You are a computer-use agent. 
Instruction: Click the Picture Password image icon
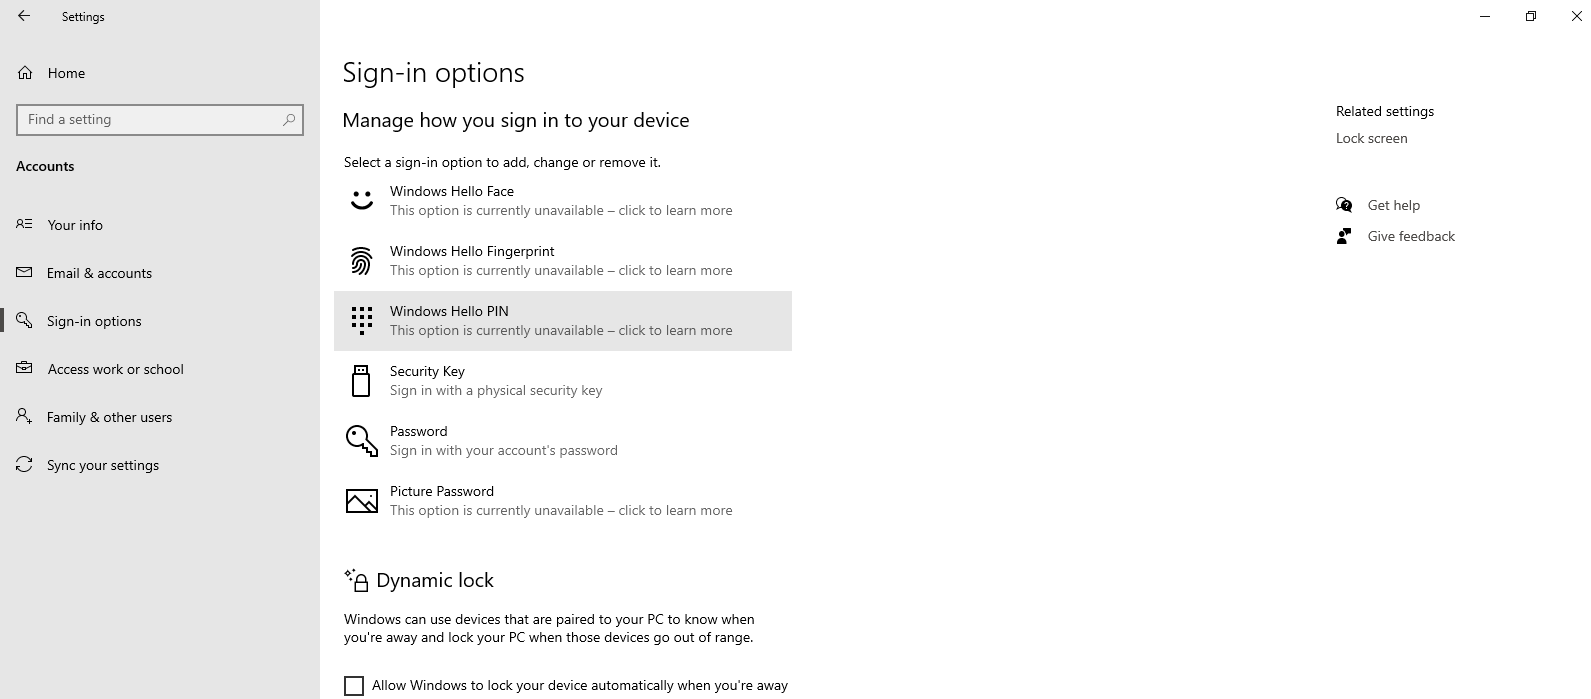(x=361, y=501)
